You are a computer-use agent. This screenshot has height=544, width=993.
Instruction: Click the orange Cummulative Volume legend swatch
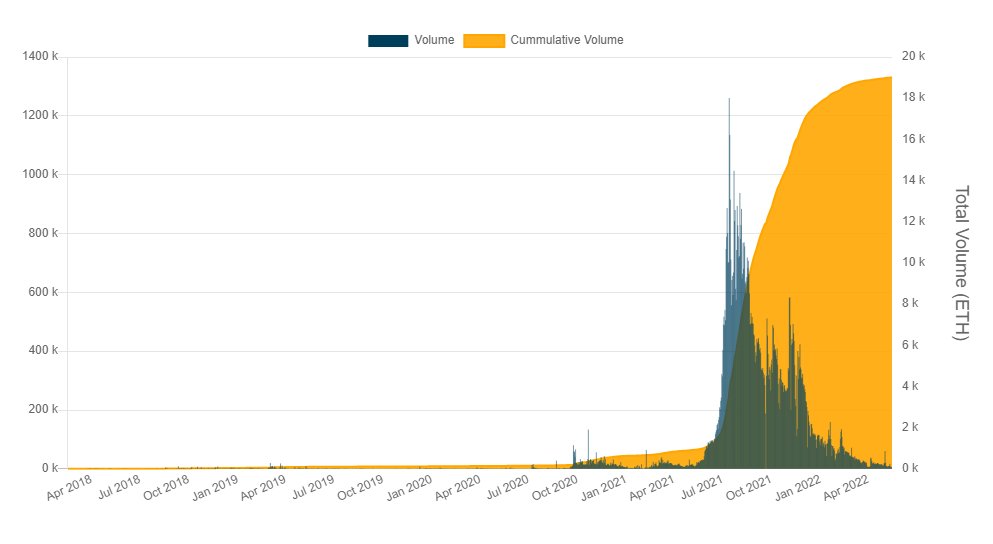pyautogui.click(x=484, y=41)
